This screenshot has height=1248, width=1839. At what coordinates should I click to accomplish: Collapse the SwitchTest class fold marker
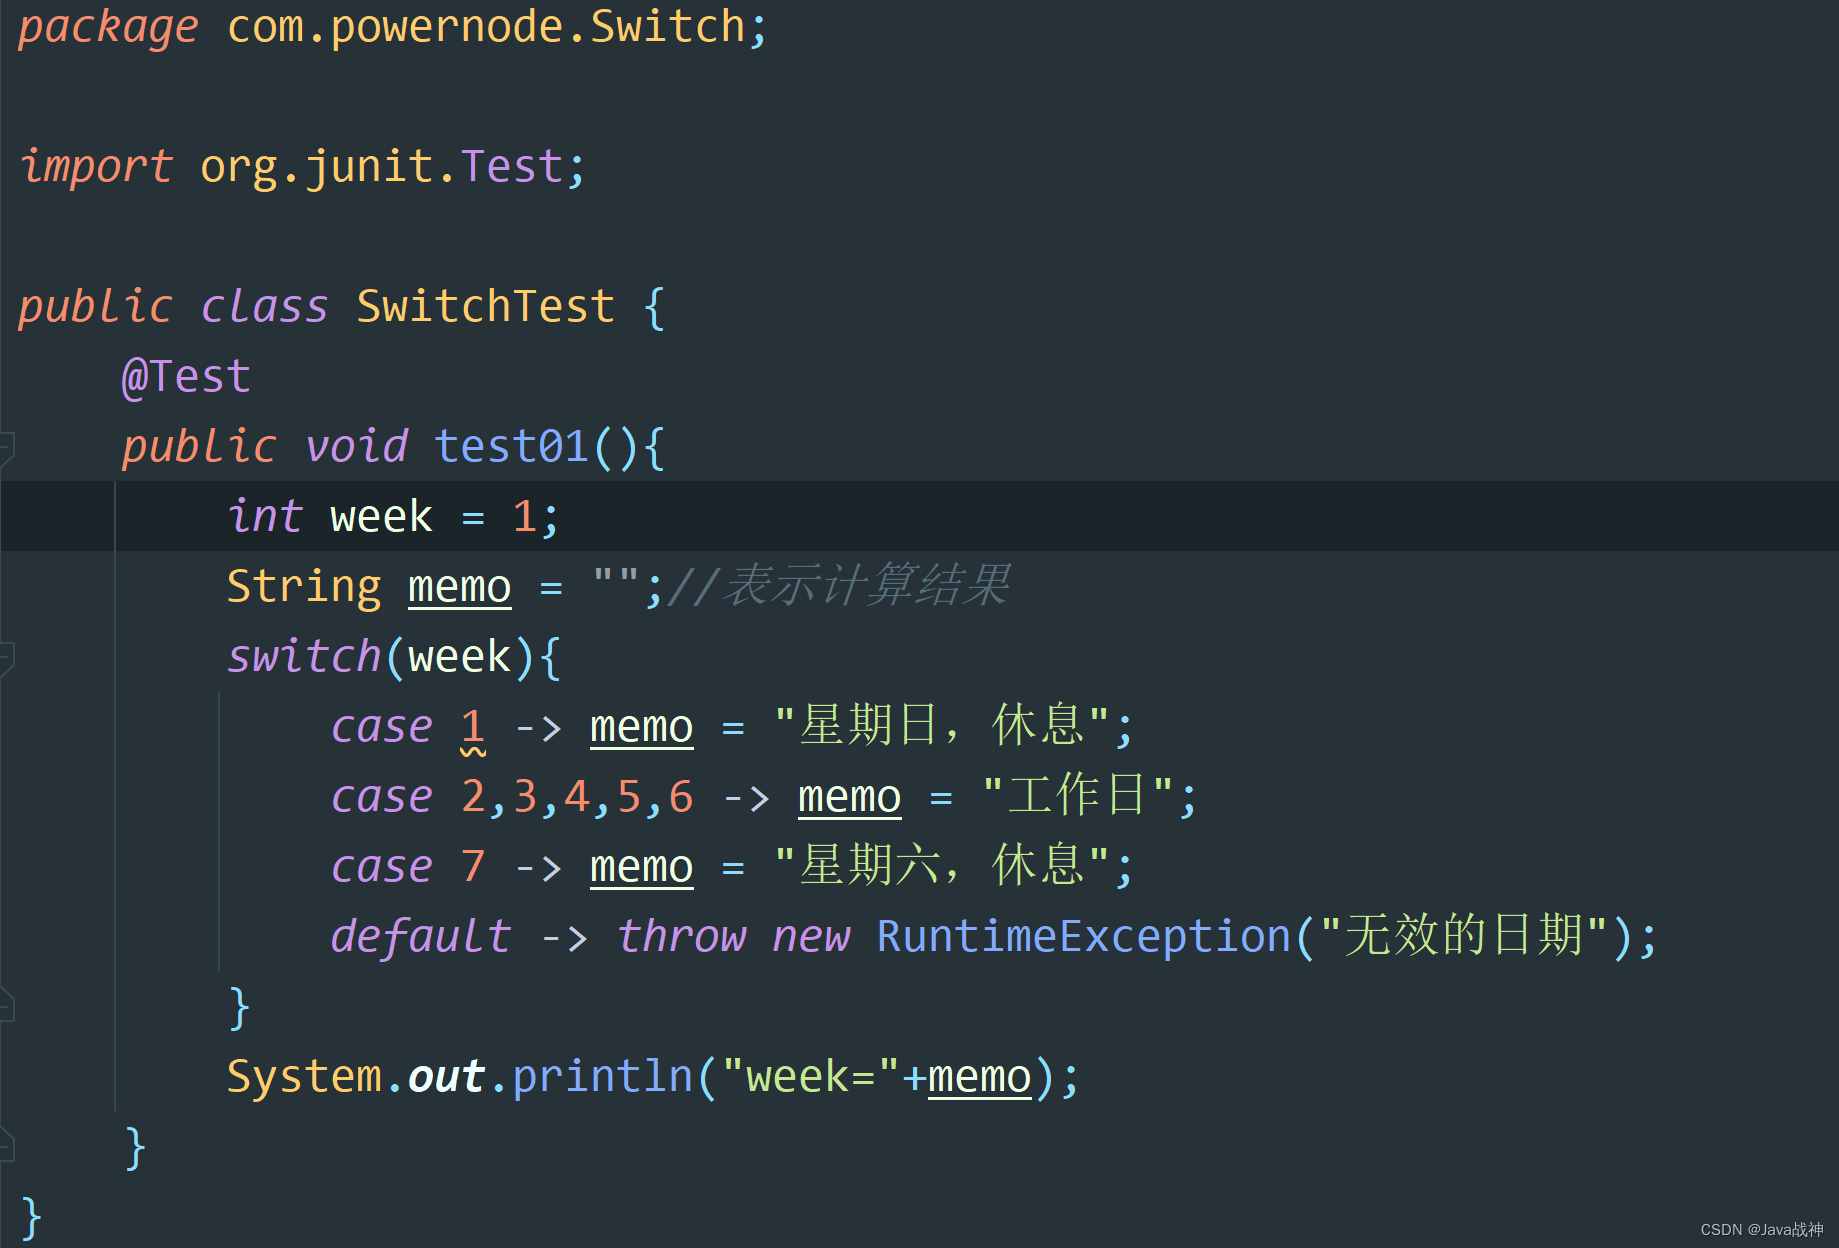tap(8, 307)
